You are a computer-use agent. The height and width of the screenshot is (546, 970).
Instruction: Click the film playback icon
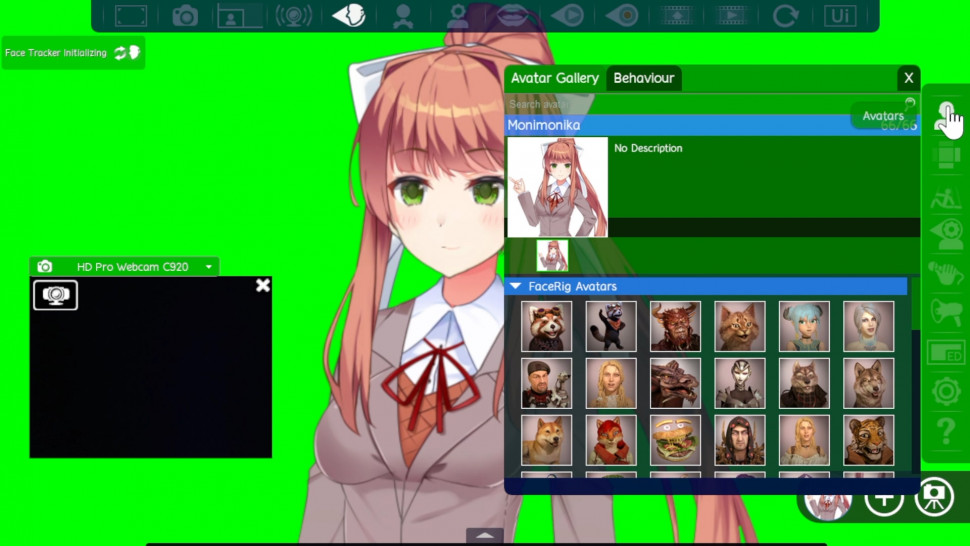pos(731,15)
